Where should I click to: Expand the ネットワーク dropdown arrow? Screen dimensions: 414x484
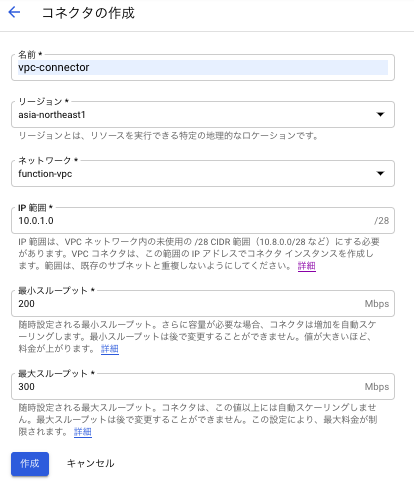[x=380, y=173]
